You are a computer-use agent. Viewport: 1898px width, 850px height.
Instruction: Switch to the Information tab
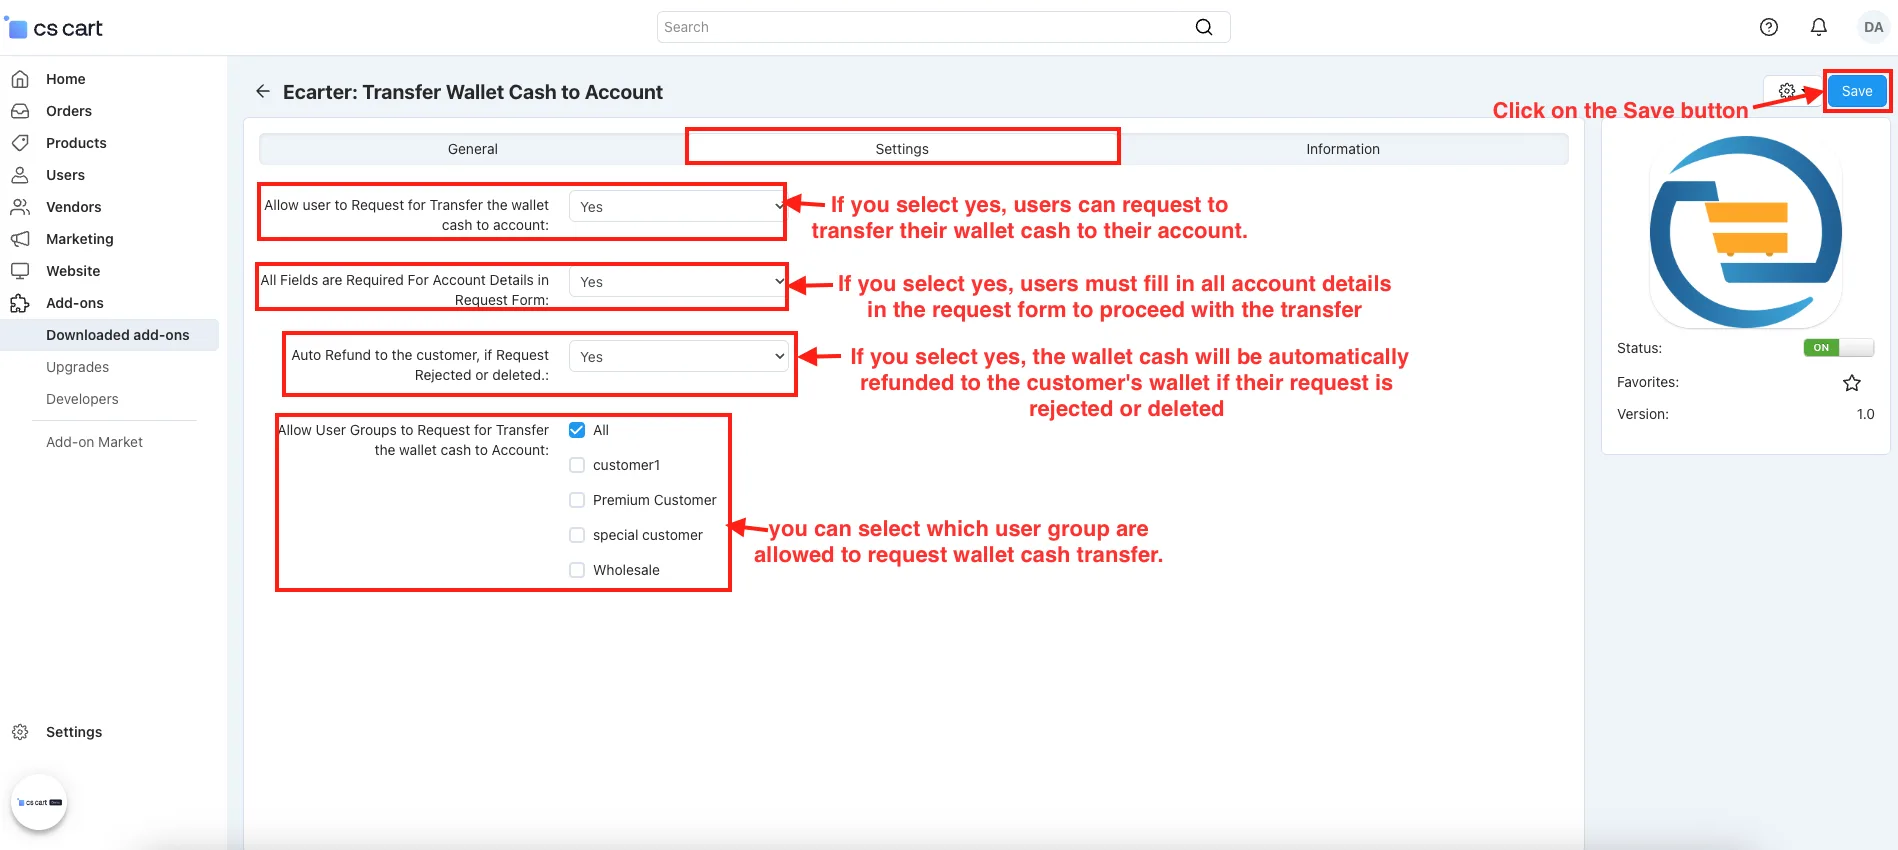point(1343,149)
